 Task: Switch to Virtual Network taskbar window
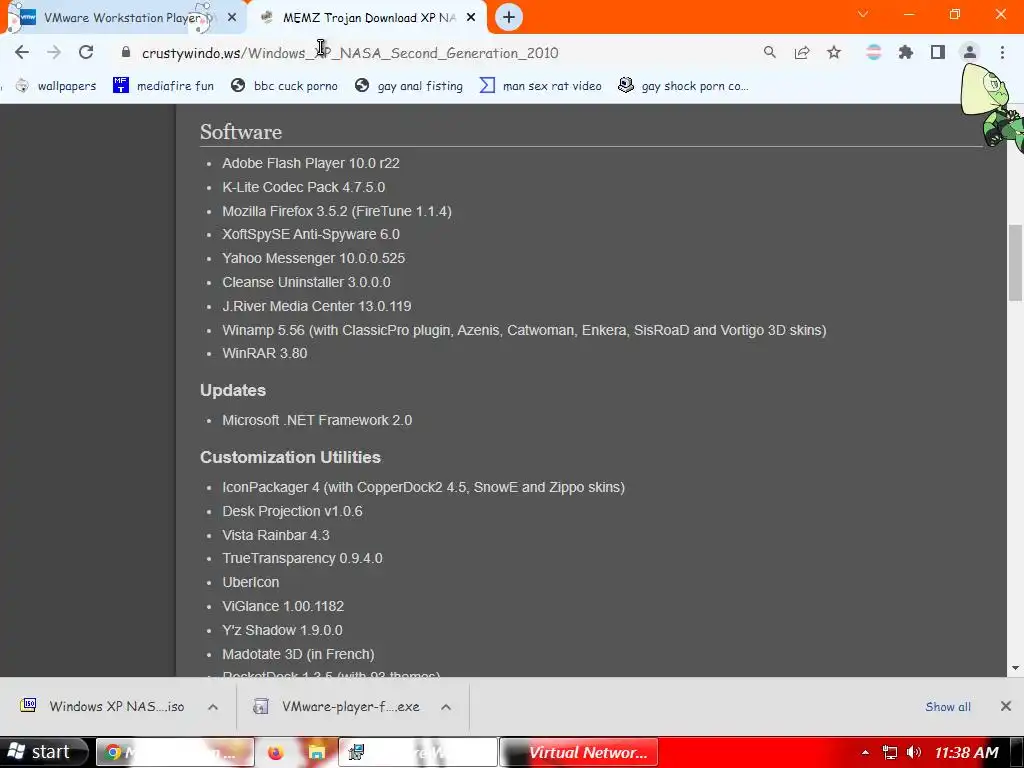(x=579, y=752)
